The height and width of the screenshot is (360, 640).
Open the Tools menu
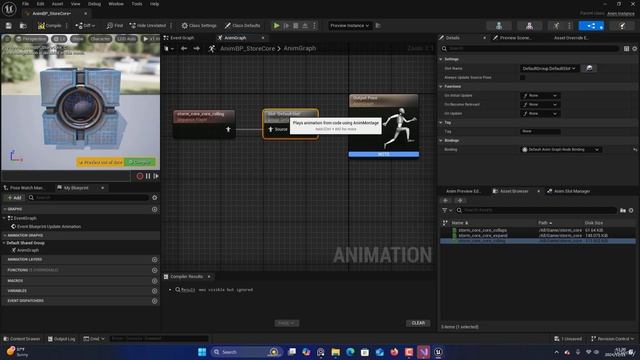coord(137,4)
